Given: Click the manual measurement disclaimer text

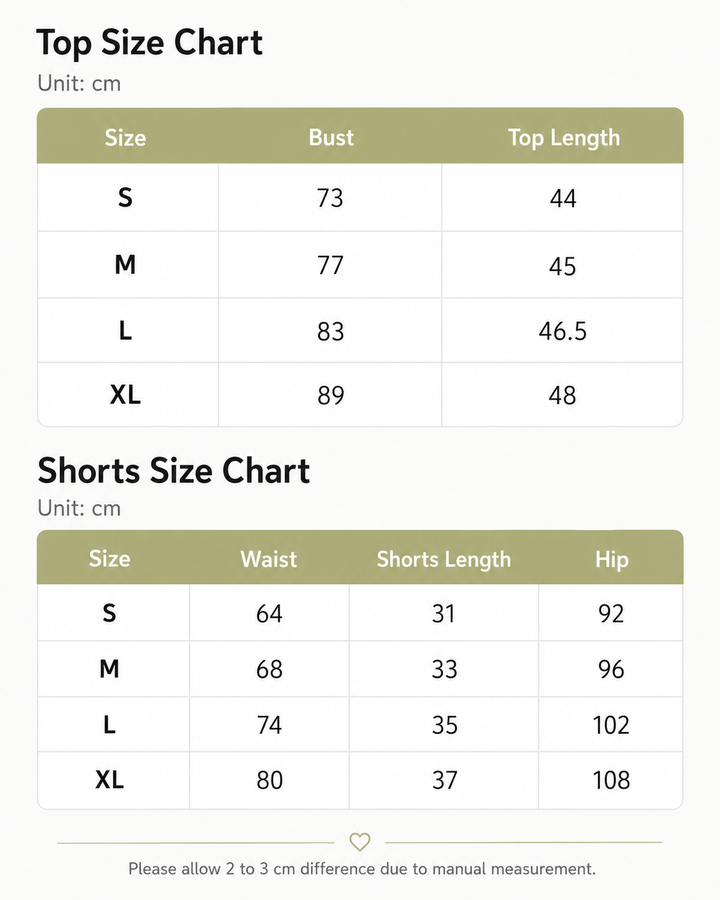Looking at the screenshot, I should tap(362, 868).
